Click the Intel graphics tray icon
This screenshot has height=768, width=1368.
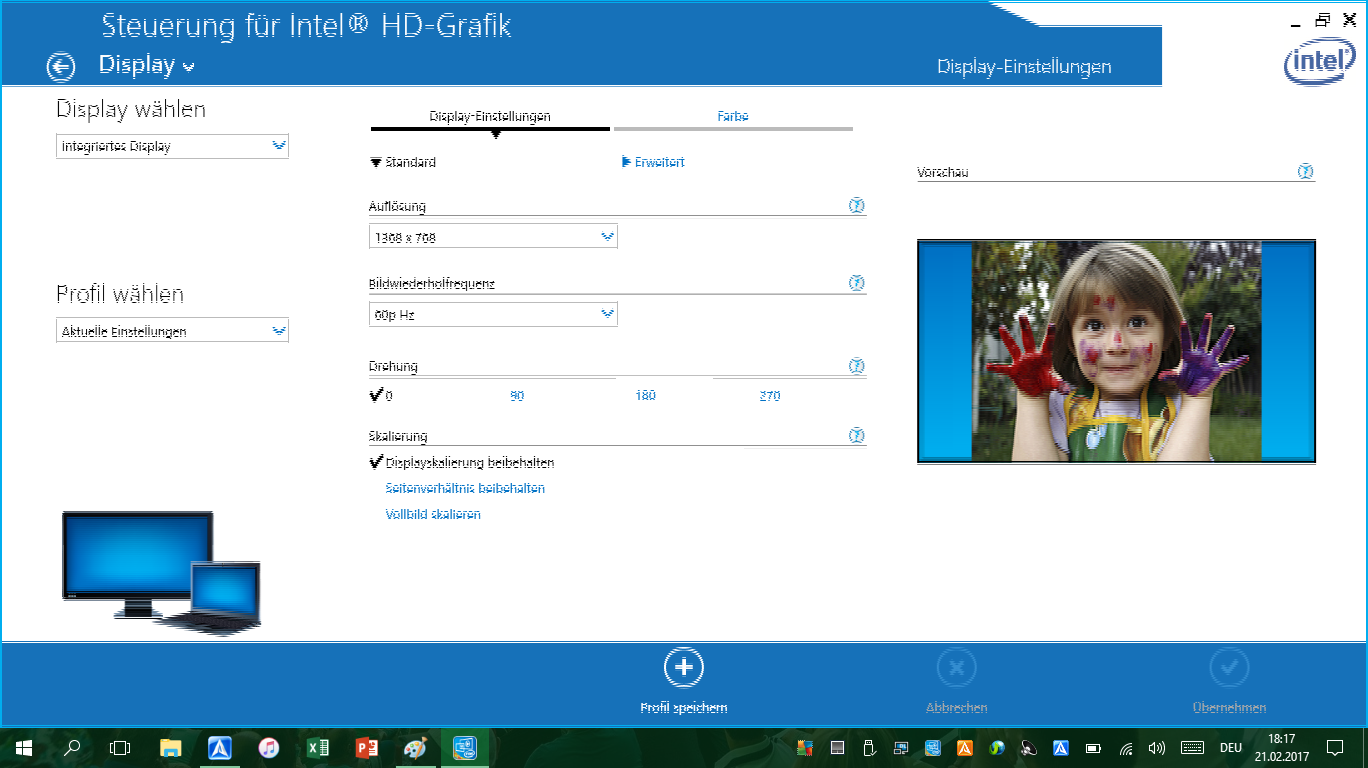(x=933, y=748)
